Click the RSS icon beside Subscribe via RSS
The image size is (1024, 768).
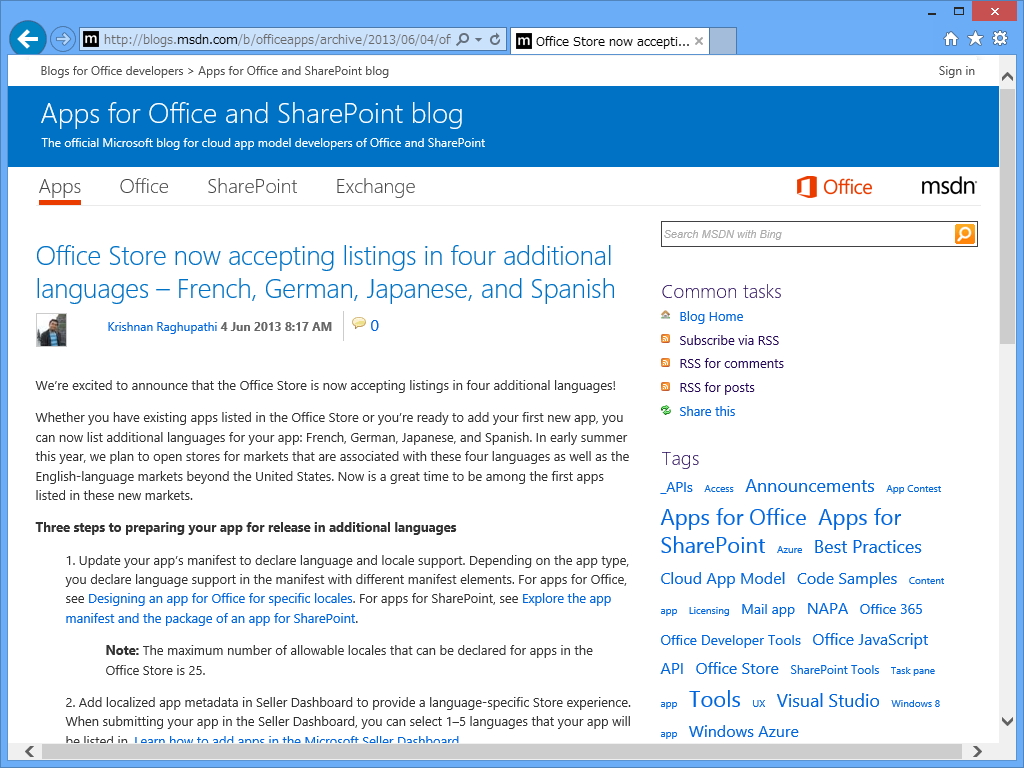[665, 340]
